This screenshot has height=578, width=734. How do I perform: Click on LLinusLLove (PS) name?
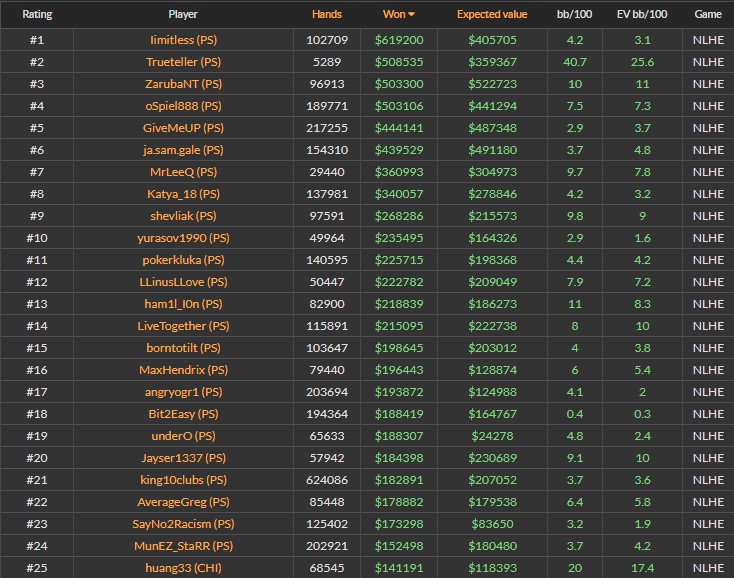coord(183,282)
